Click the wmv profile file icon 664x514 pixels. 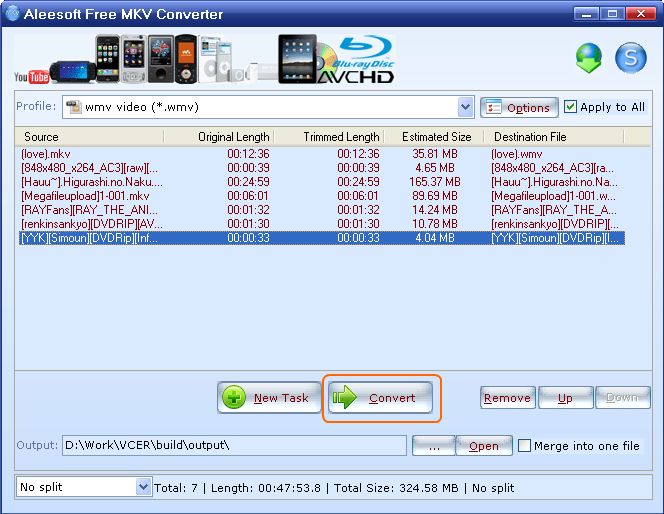(x=73, y=107)
